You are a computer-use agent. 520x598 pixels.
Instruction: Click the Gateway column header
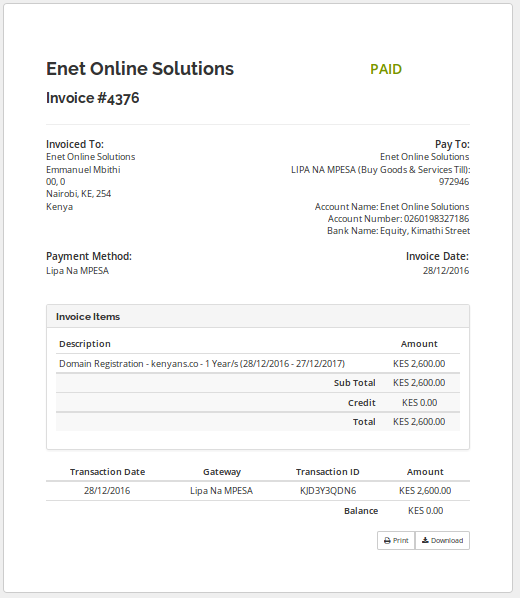[x=222, y=472]
